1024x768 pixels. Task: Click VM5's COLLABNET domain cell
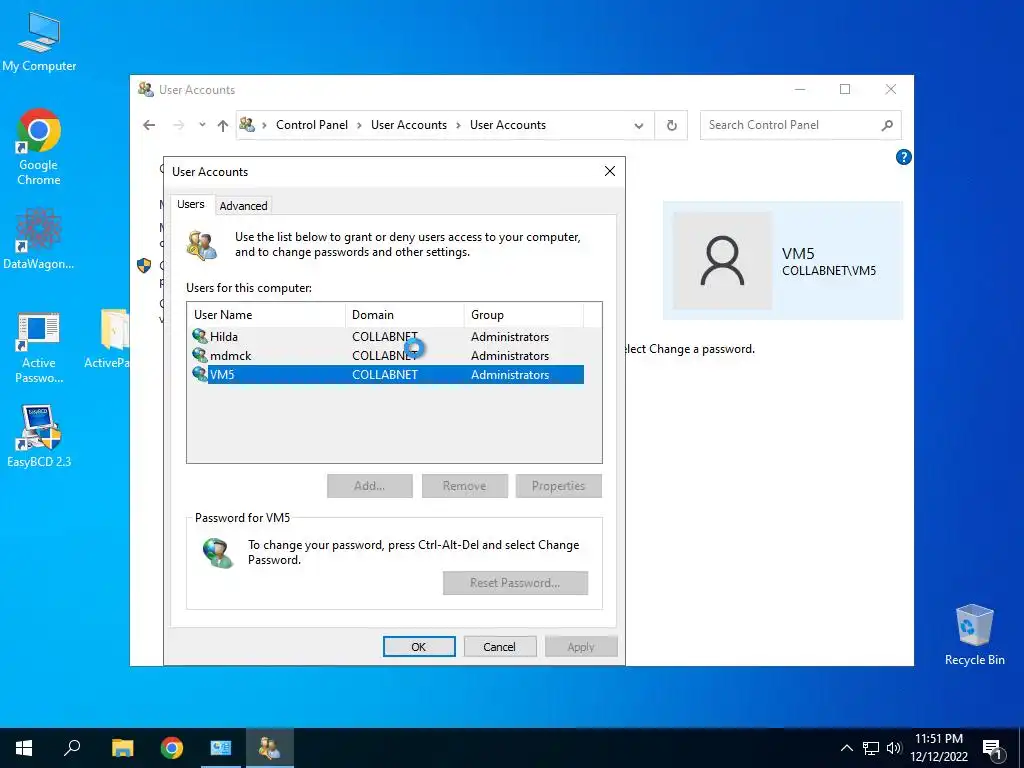(x=385, y=375)
